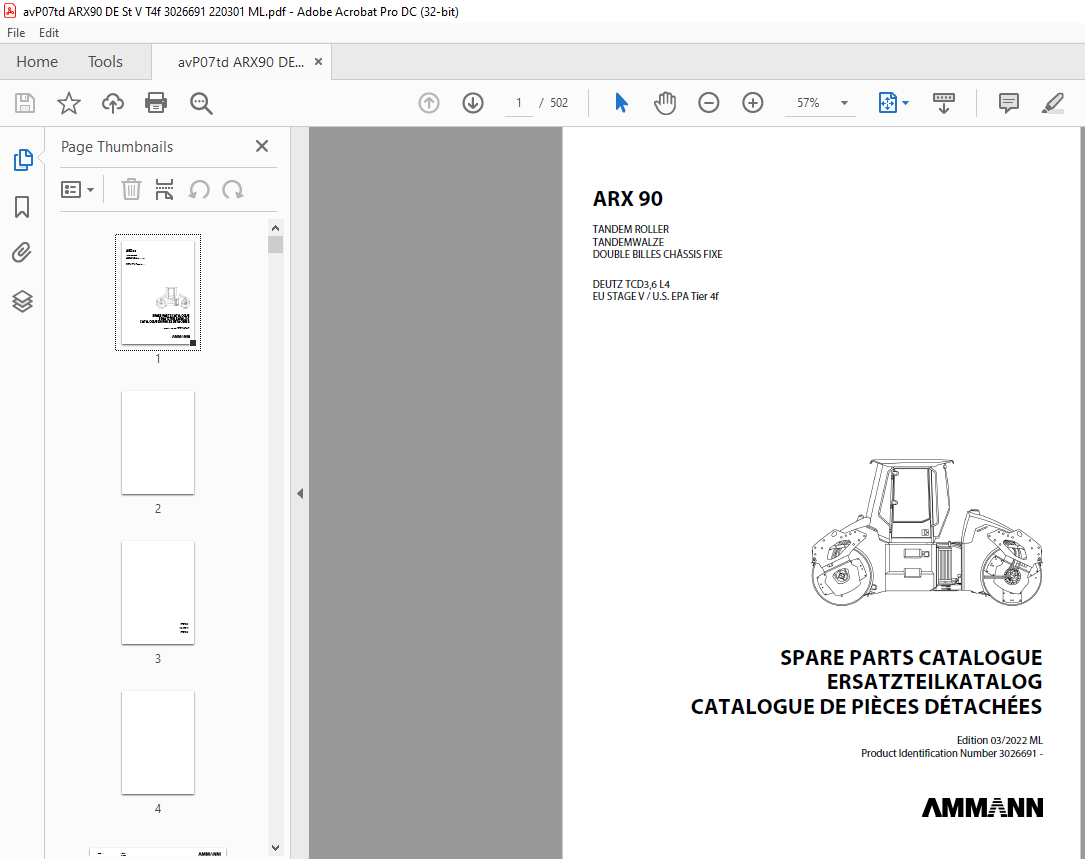Image resolution: width=1085 pixels, height=859 pixels.
Task: Click the EU STAGE V / U.S. EPA Tier 4f text
Action: point(655,296)
